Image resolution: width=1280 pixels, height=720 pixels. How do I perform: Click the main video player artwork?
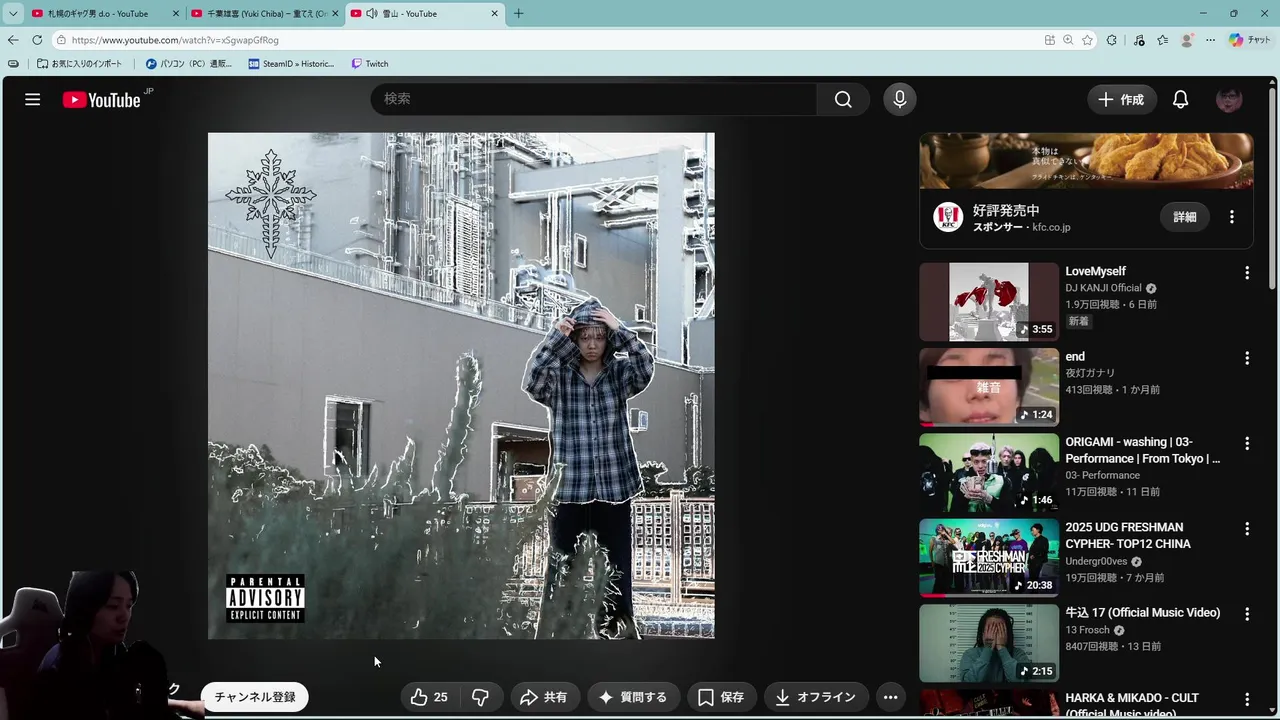point(461,386)
